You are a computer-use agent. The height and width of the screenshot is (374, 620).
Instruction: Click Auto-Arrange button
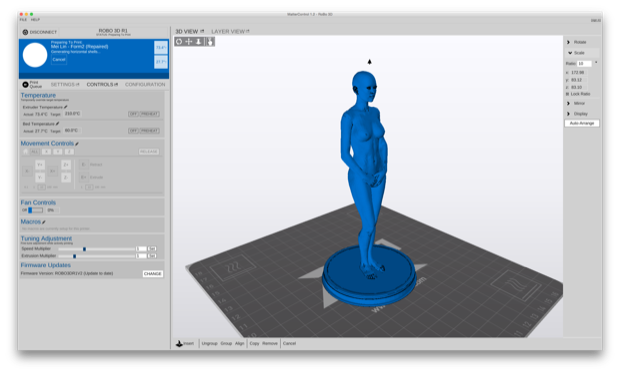582,123
